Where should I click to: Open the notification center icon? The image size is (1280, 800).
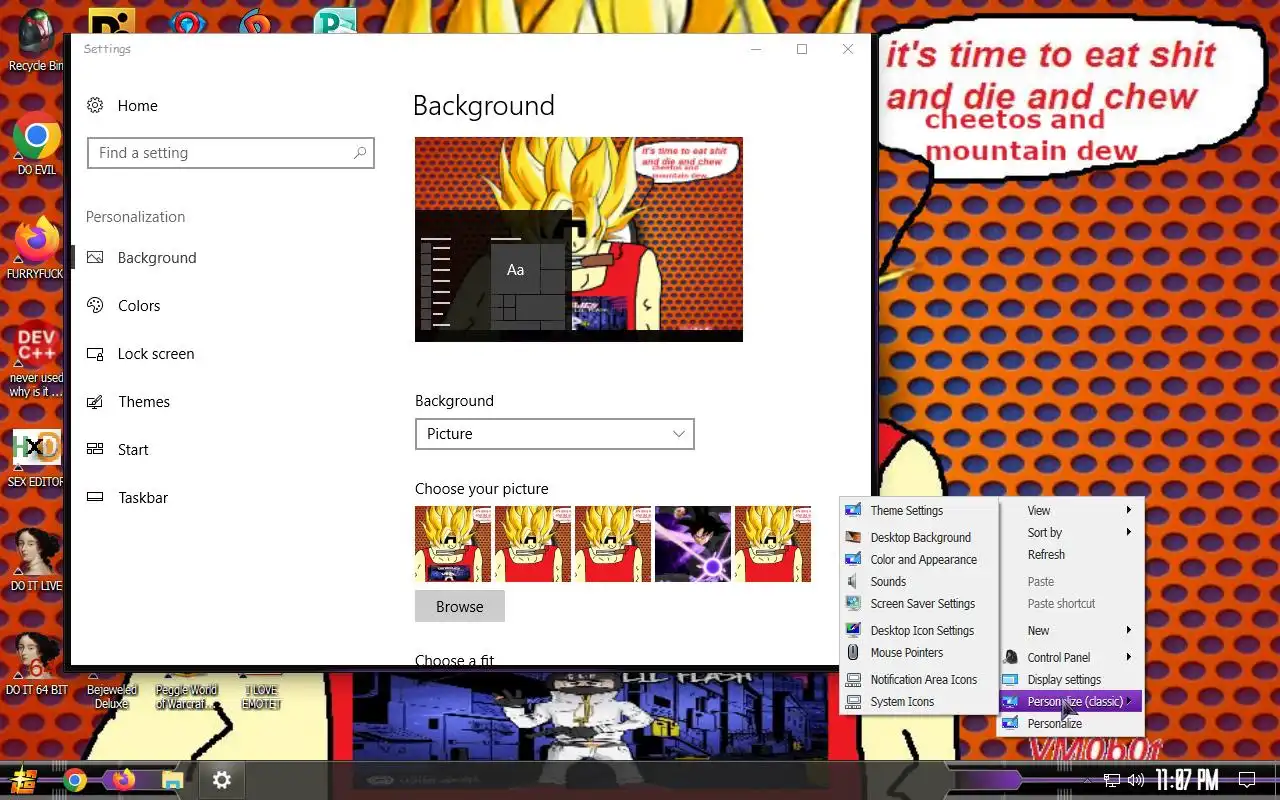click(1247, 780)
